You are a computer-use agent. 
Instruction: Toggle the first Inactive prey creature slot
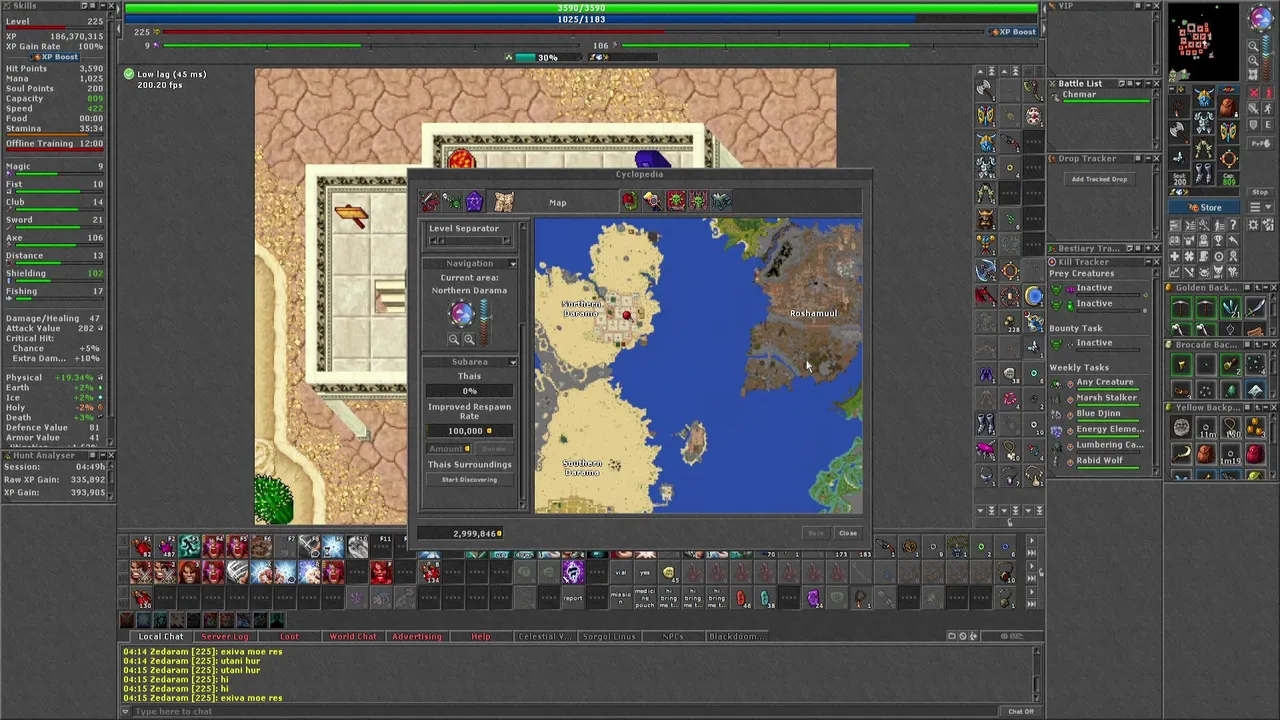coord(1094,288)
